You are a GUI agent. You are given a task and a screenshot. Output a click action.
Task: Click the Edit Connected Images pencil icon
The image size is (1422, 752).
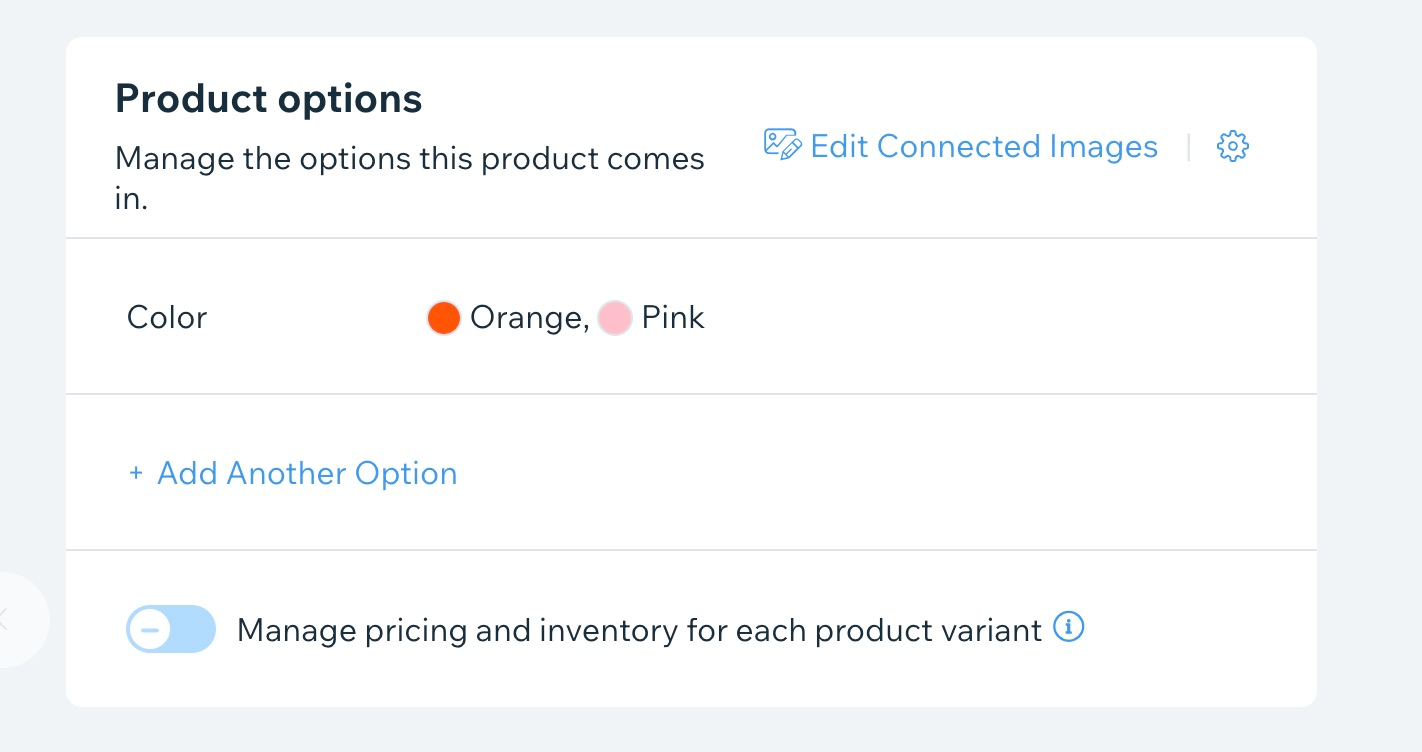[781, 145]
